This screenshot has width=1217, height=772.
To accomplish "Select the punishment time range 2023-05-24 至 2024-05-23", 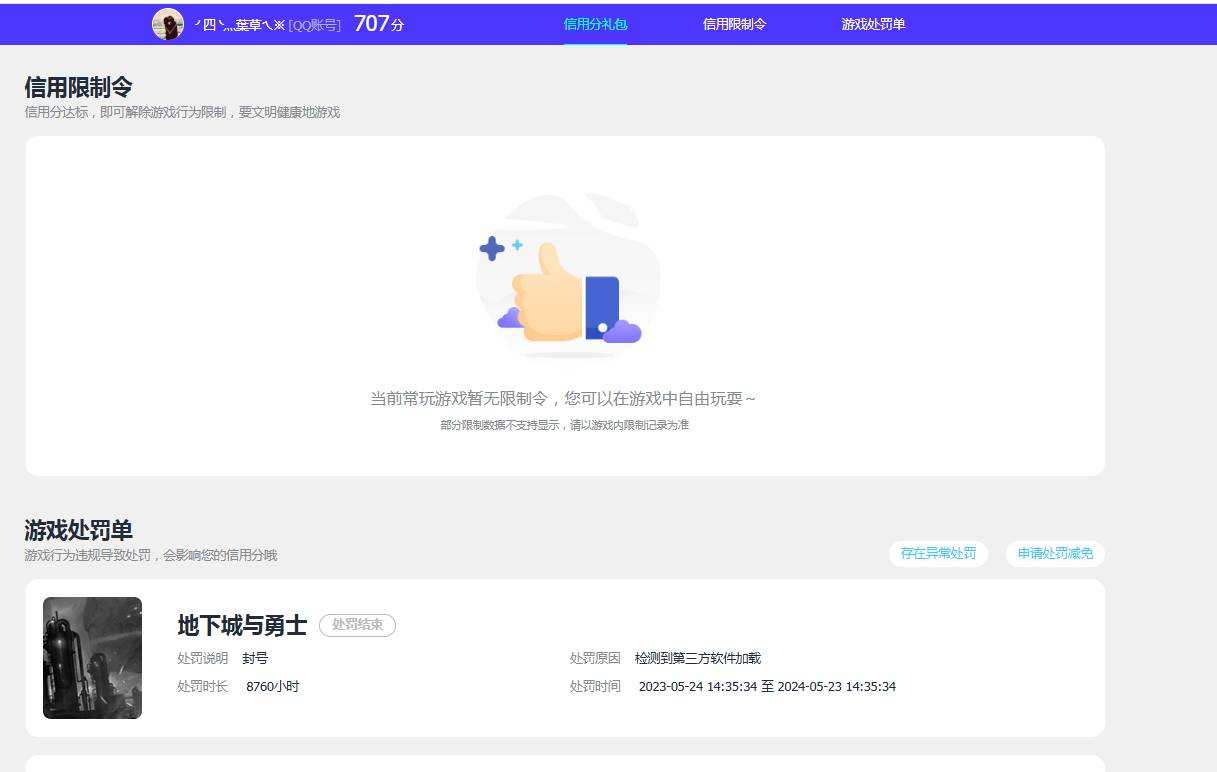I will (767, 686).
